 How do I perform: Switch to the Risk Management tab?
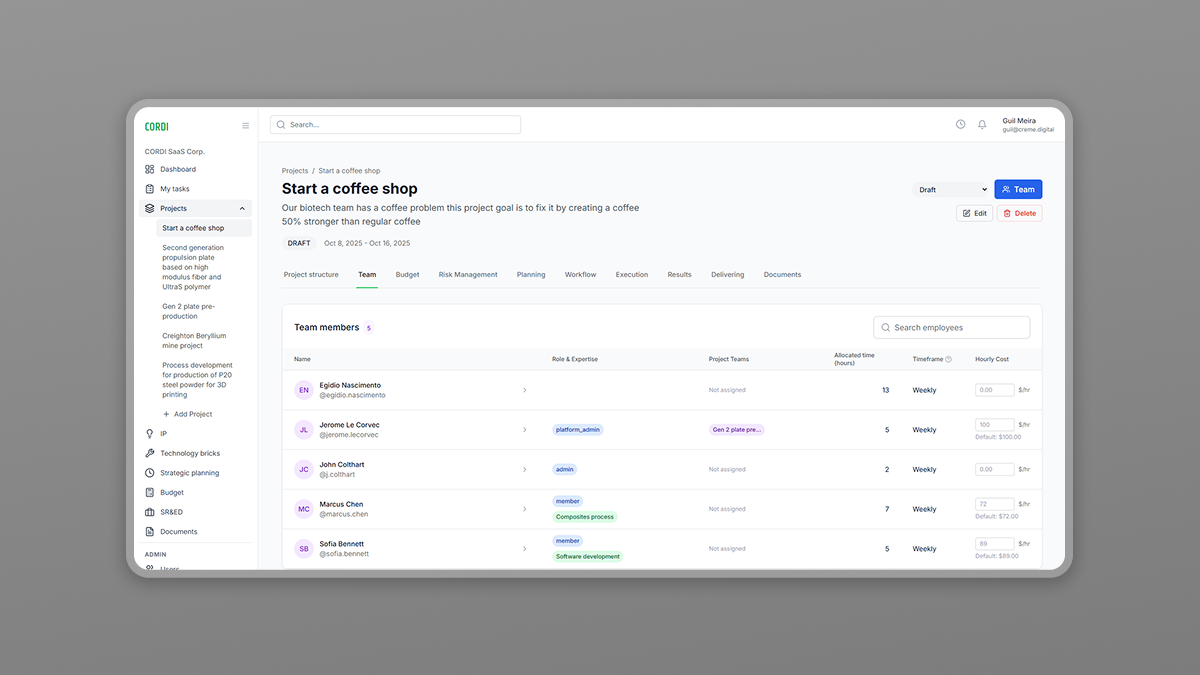467,274
